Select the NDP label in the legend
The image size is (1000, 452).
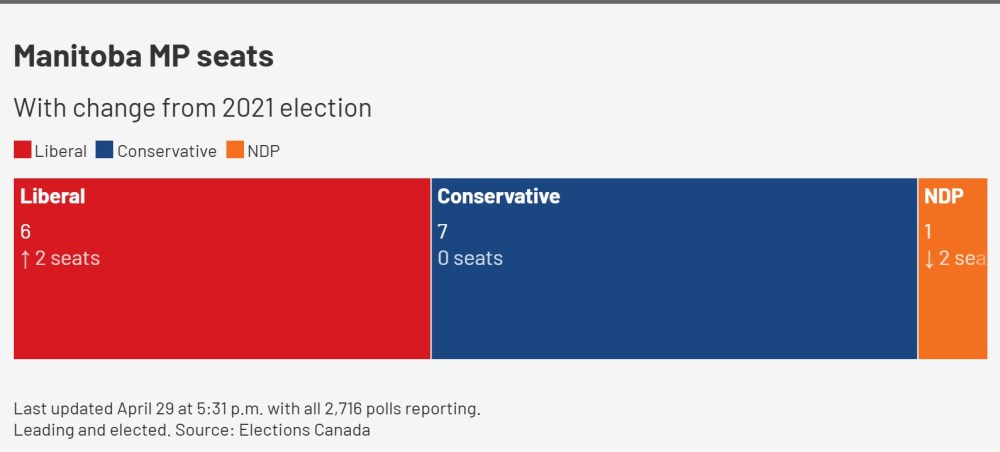tap(264, 152)
